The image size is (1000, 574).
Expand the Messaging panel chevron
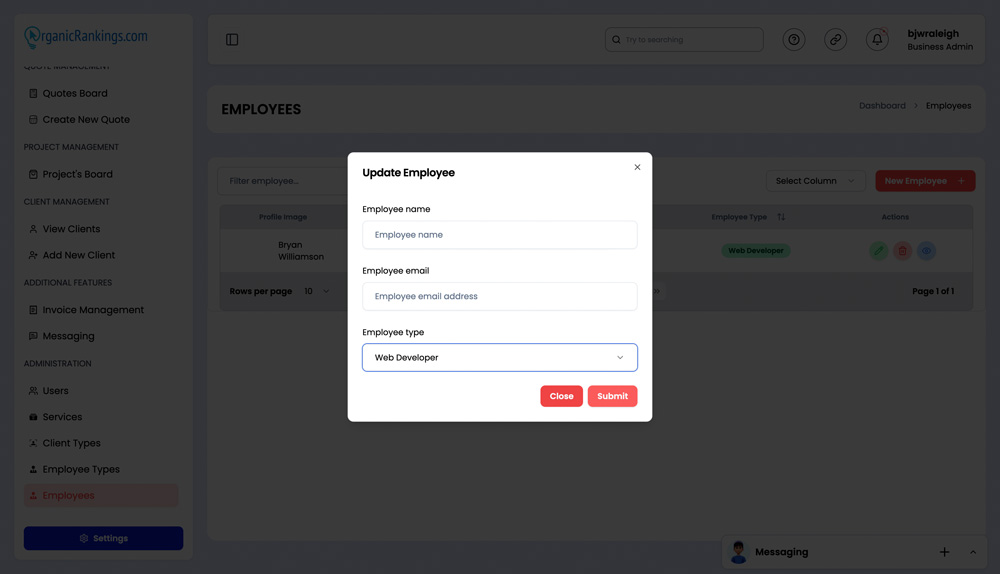point(973,552)
